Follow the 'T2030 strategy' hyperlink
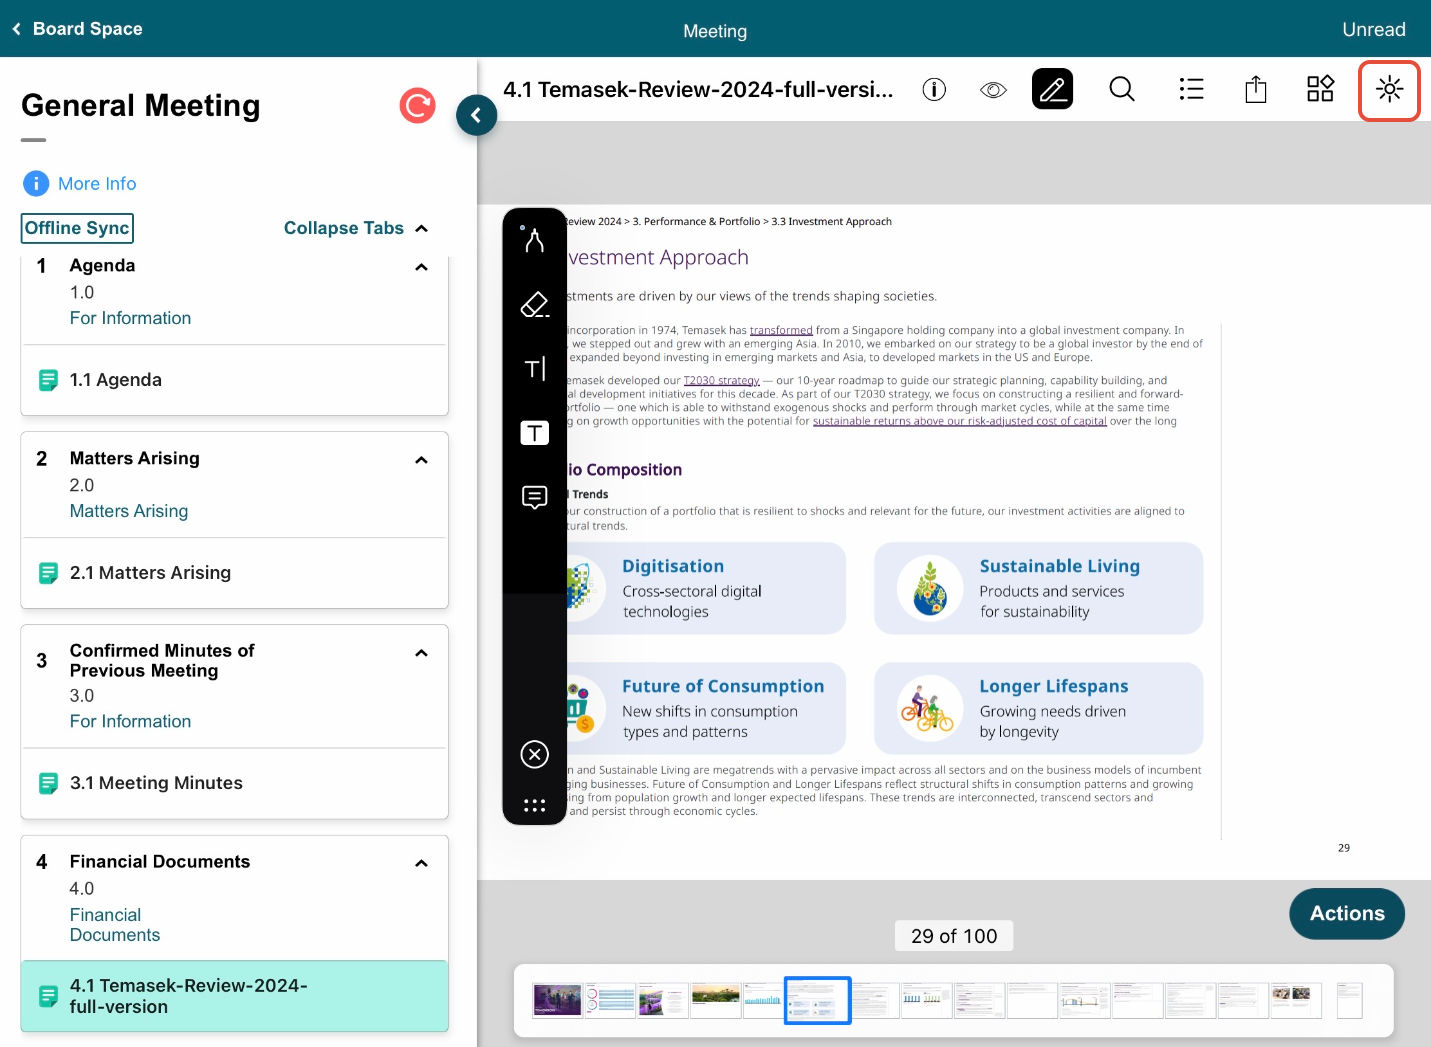 click(721, 380)
